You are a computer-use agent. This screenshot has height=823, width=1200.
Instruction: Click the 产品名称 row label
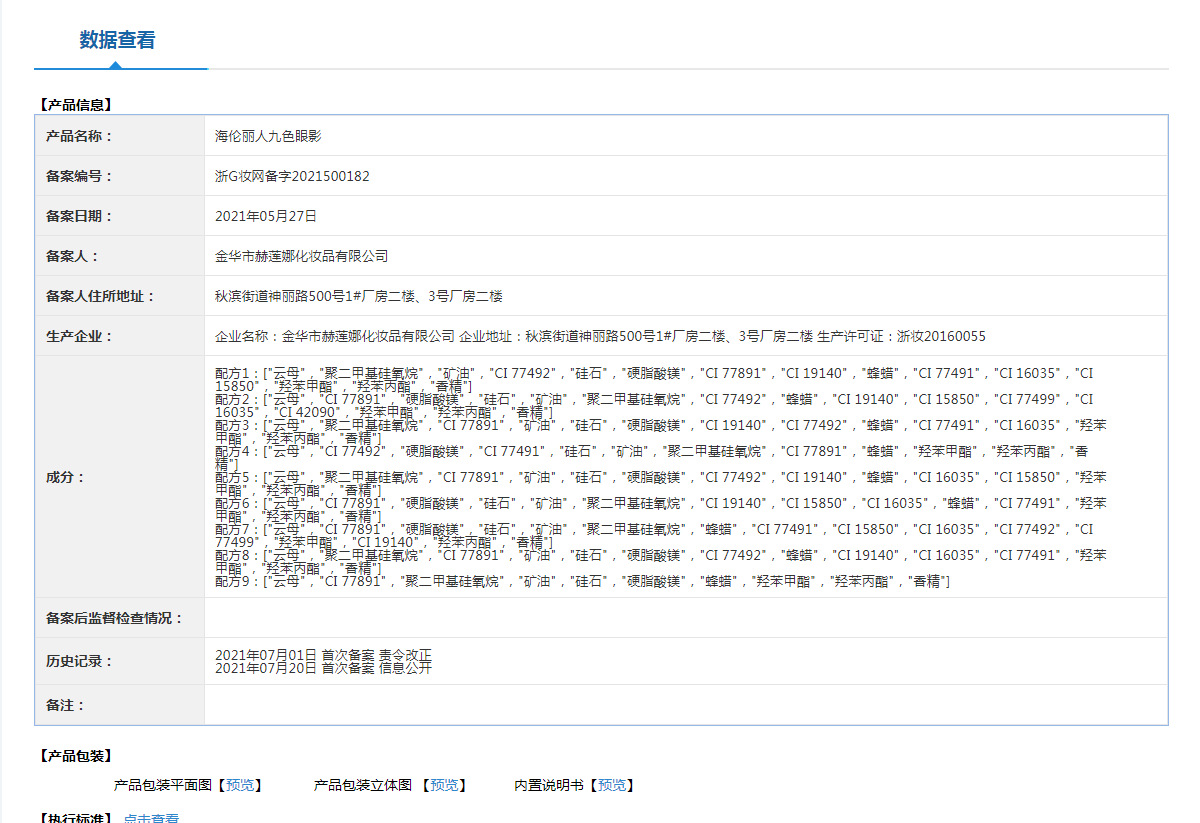tap(80, 136)
